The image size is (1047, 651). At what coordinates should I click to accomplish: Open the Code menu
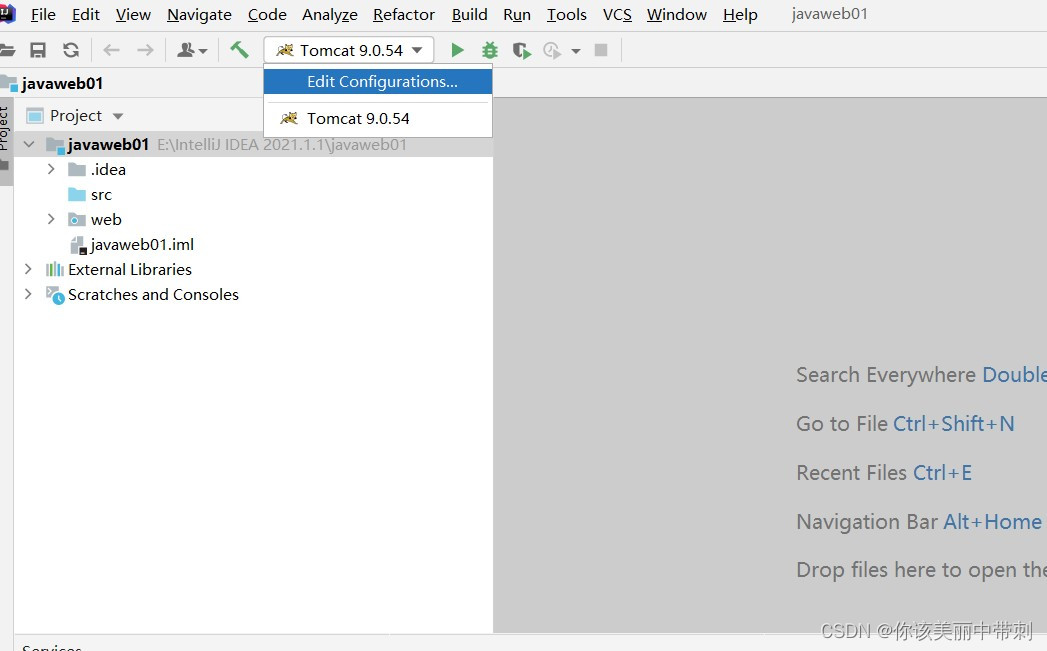coord(267,15)
